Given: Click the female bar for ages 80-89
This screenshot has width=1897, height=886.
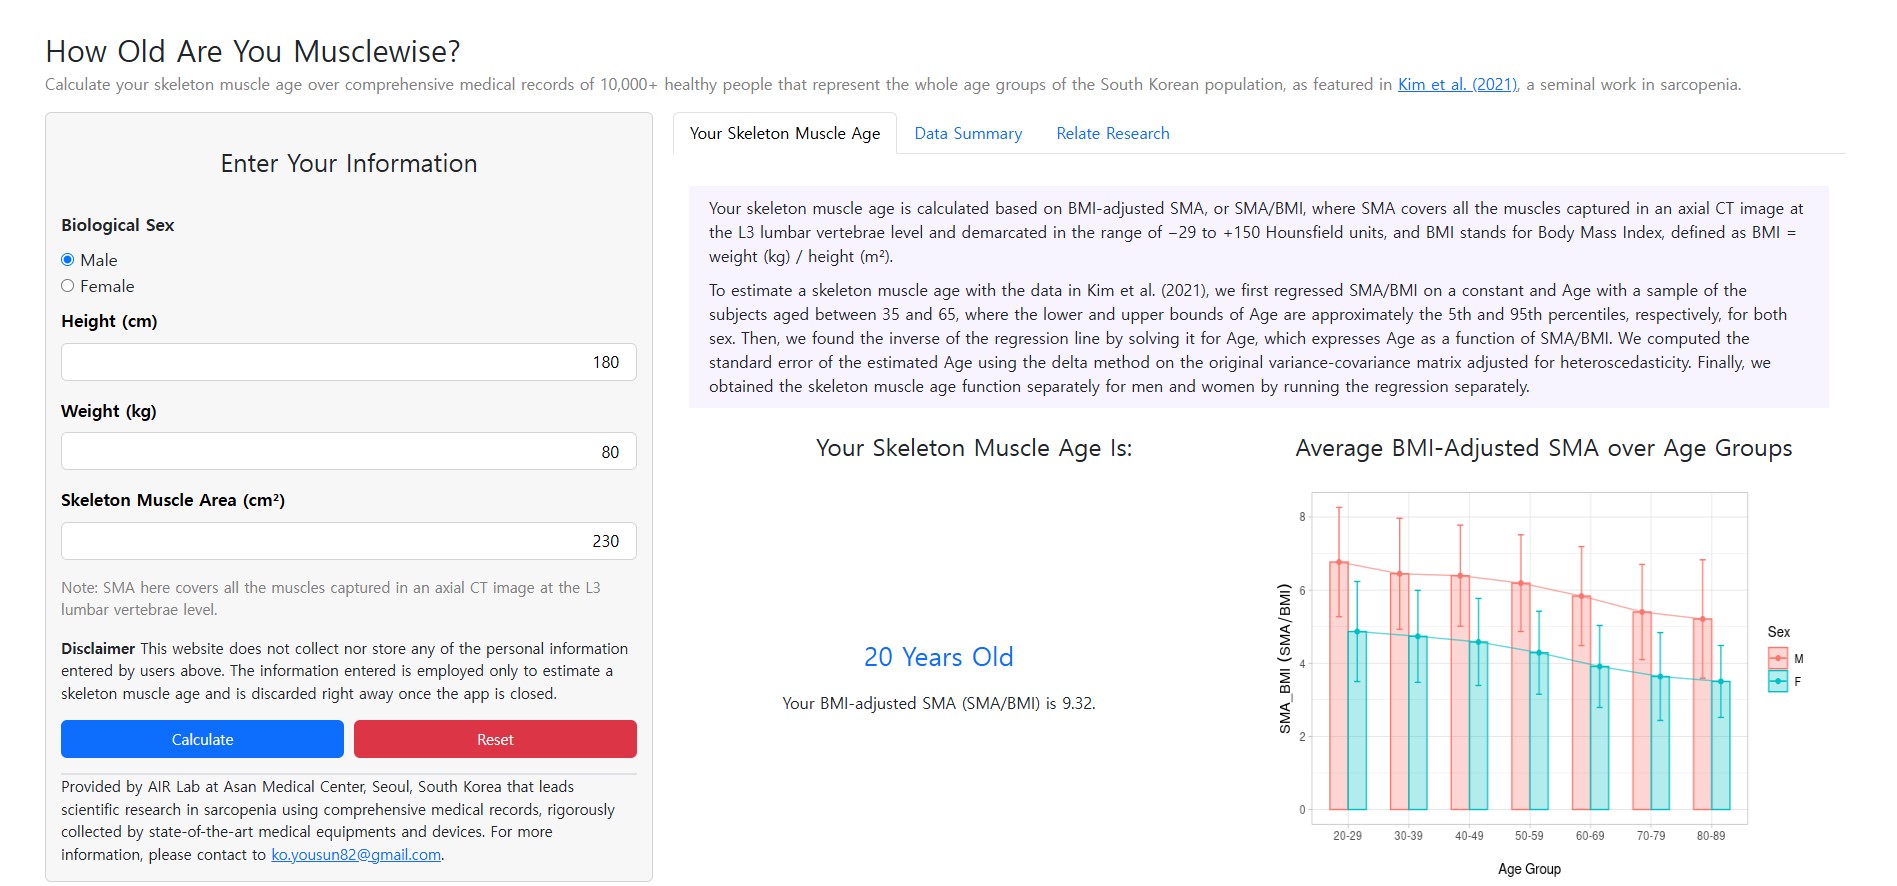Looking at the screenshot, I should 1720,750.
